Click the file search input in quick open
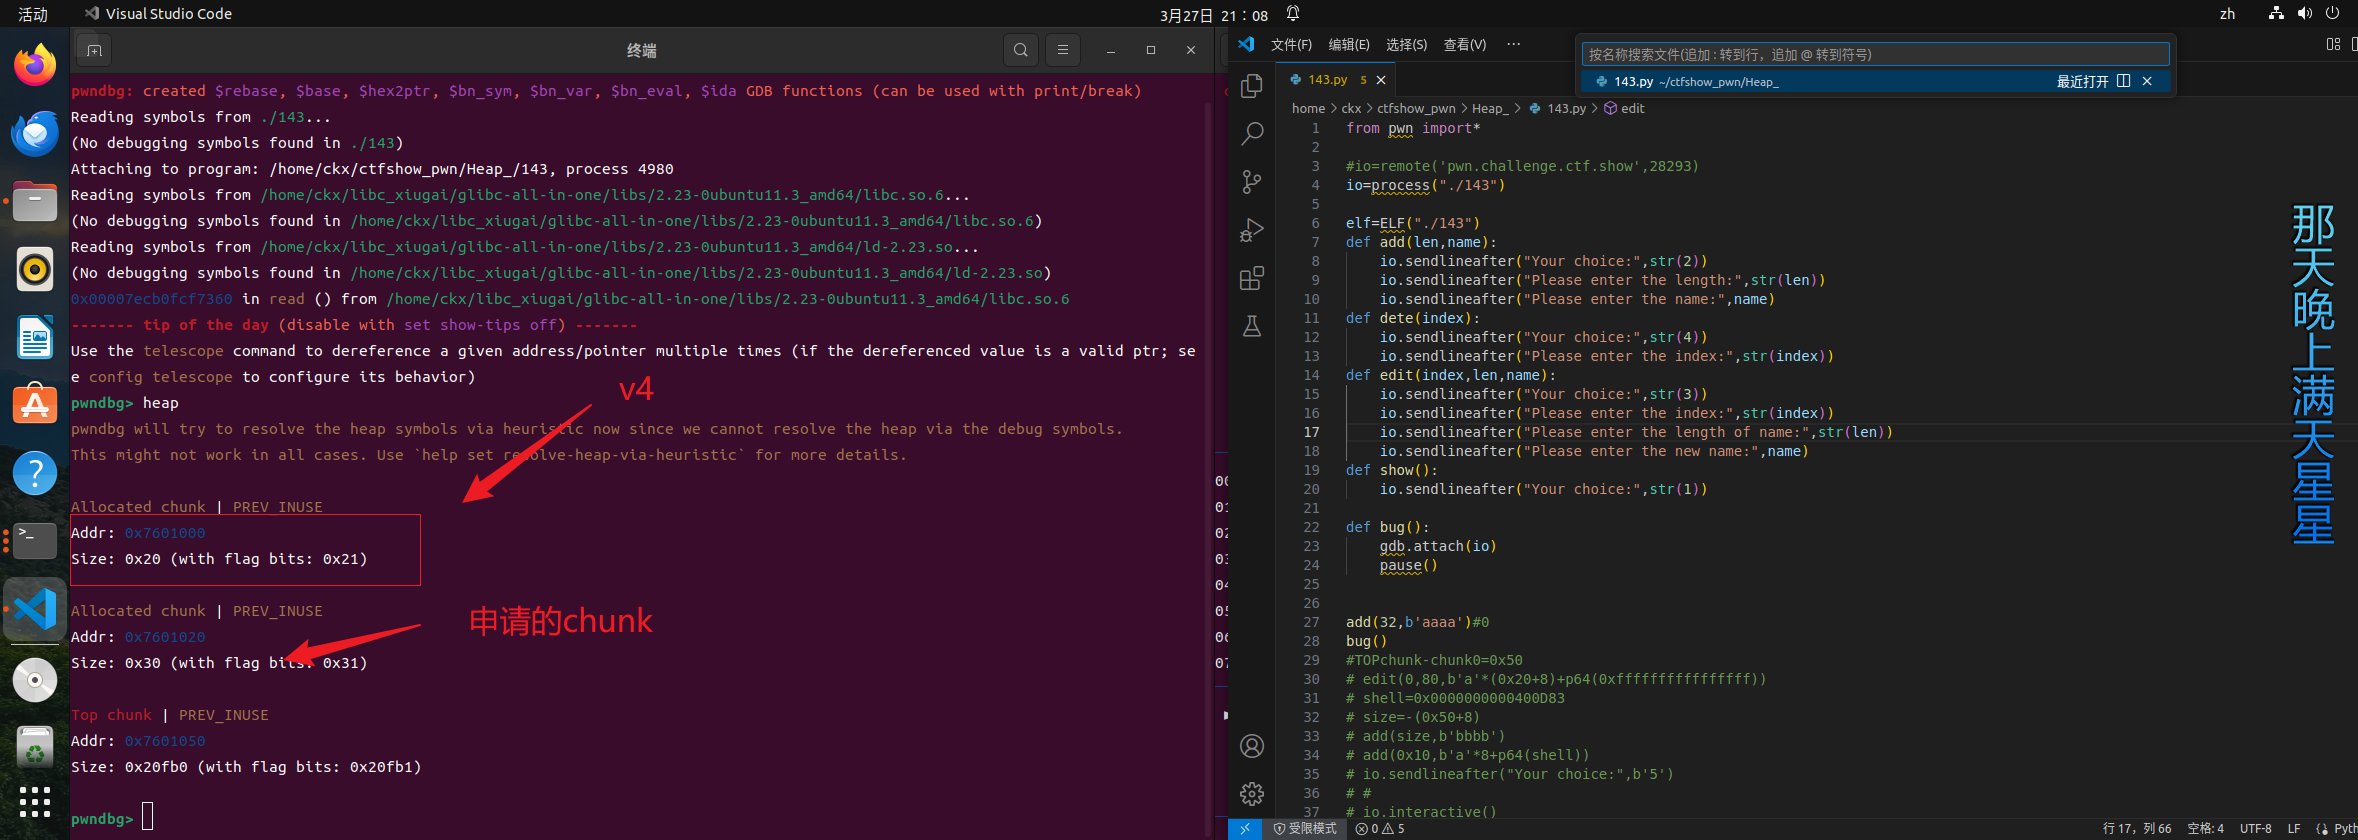This screenshot has height=840, width=2358. coord(1875,54)
